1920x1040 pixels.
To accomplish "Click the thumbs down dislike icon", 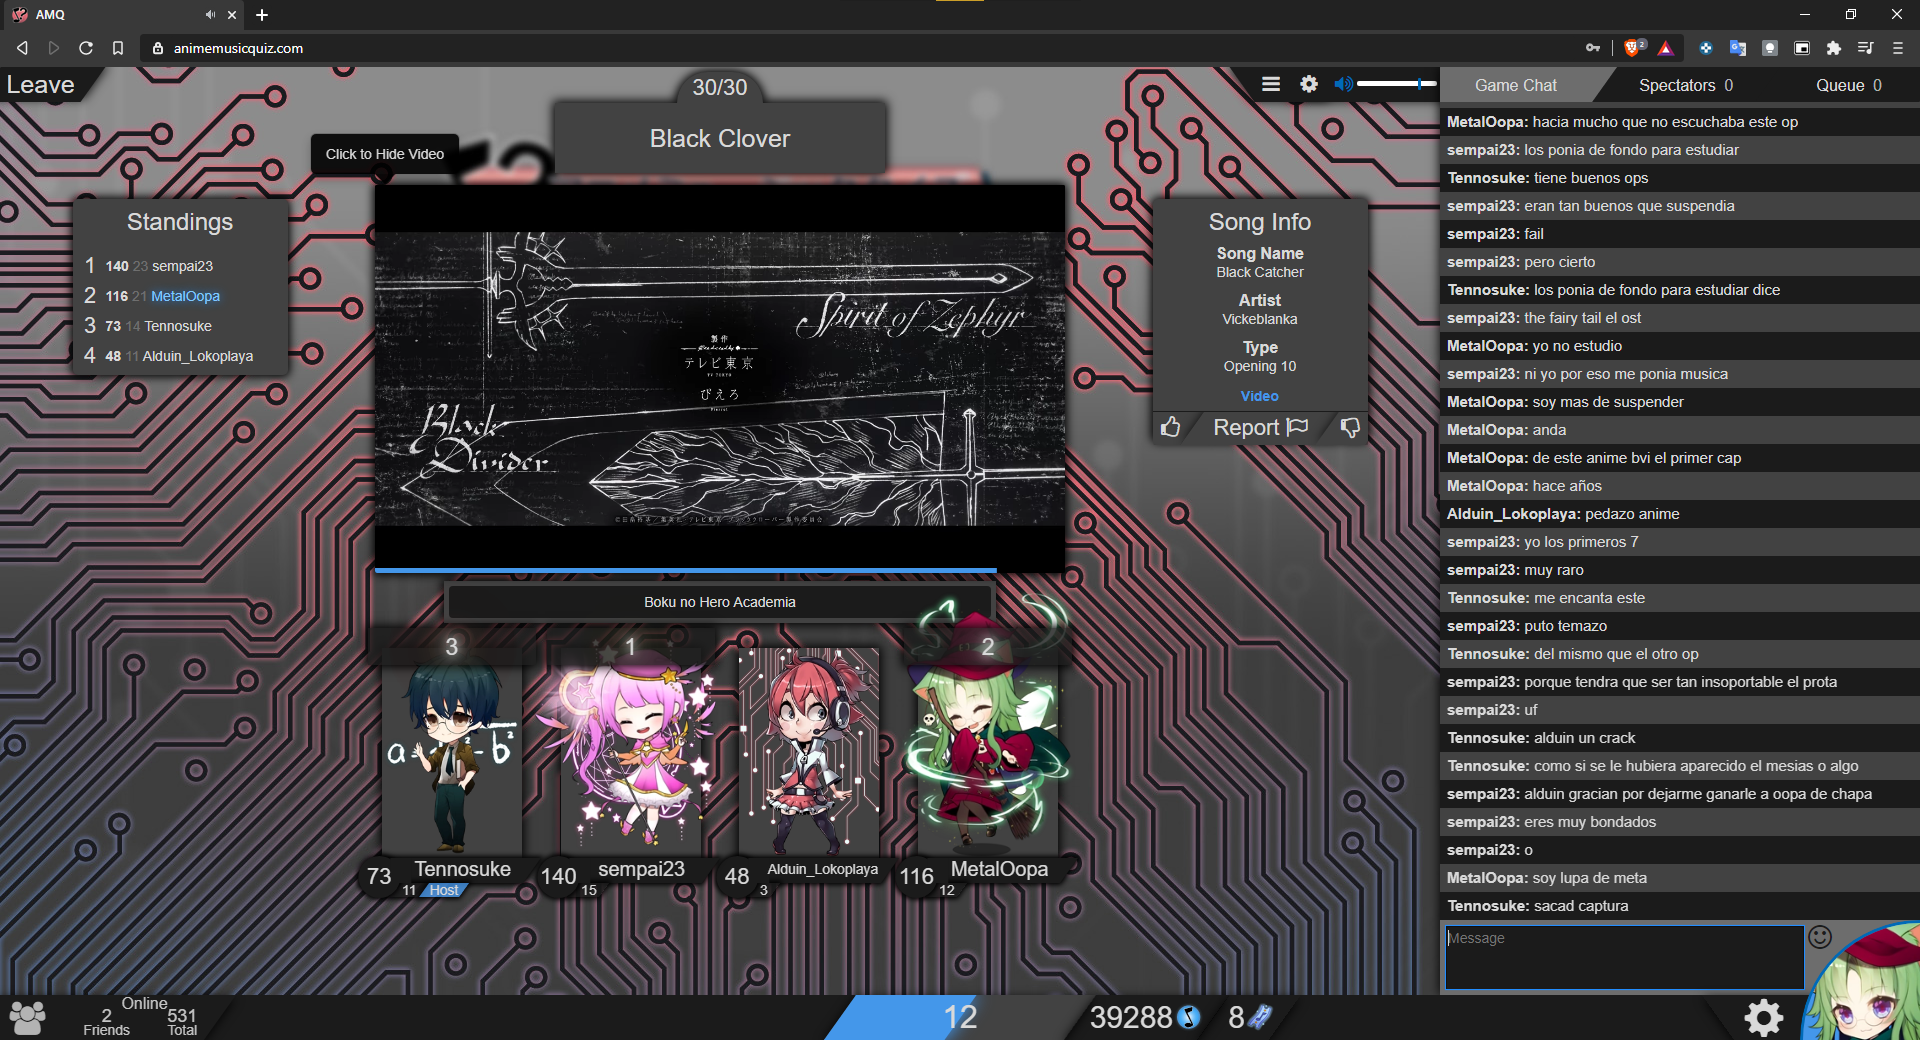I will click(x=1349, y=428).
